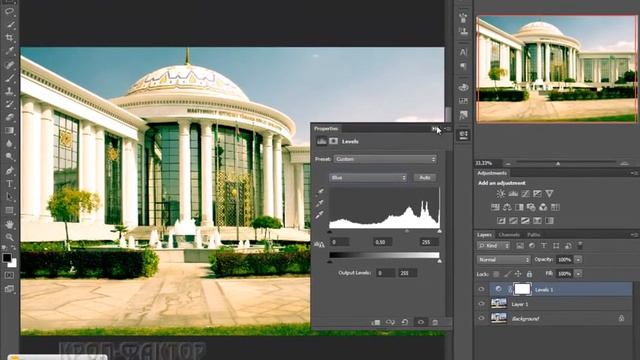Select the Adjustments panel tab
The width and height of the screenshot is (640, 360).
tap(492, 173)
